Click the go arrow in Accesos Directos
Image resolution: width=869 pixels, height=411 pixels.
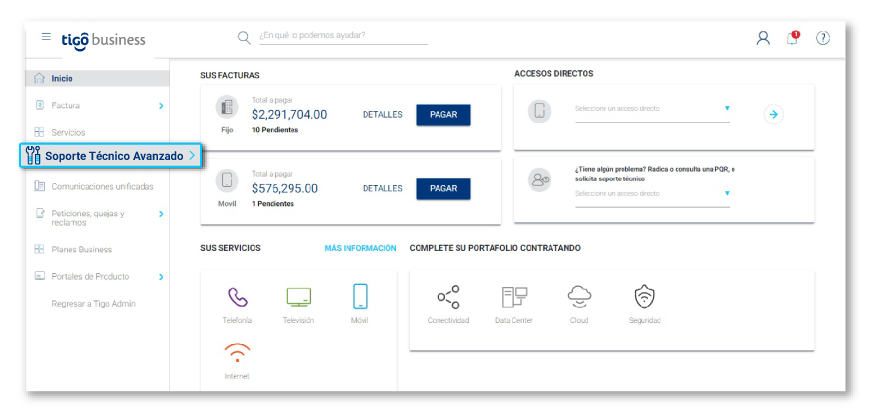pos(774,115)
